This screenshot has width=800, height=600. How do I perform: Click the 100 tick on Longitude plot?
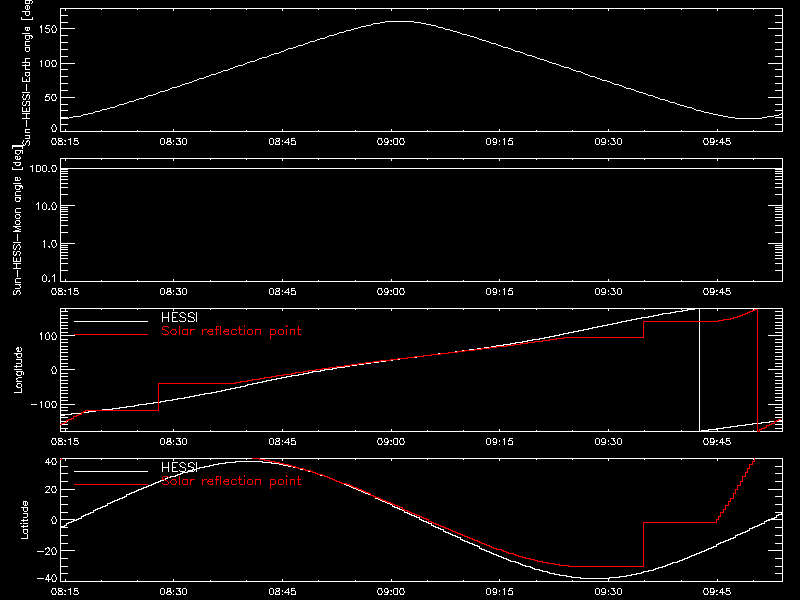47,336
